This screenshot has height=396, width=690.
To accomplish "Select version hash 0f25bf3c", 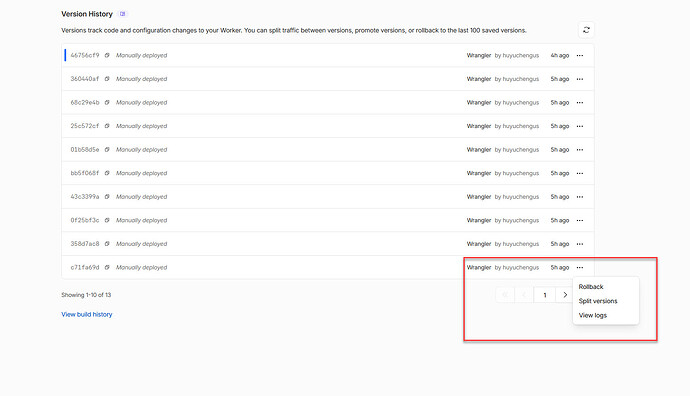I will 85,220.
